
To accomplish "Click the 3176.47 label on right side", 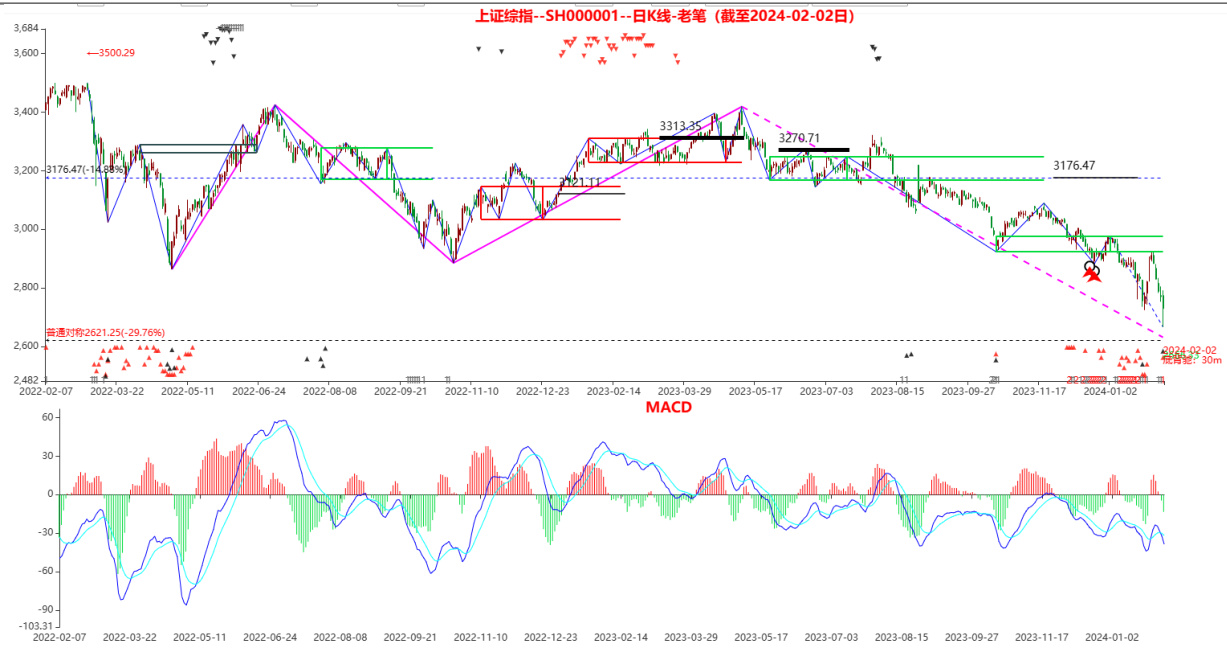I will [x=1074, y=165].
